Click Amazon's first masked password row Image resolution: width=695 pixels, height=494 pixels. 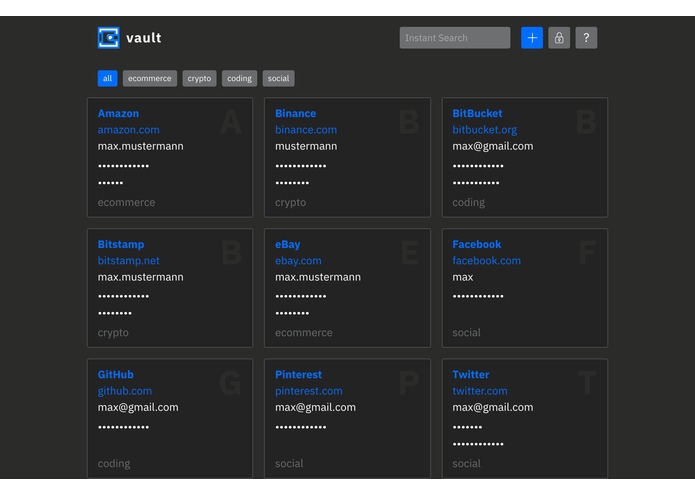pyautogui.click(x=124, y=166)
